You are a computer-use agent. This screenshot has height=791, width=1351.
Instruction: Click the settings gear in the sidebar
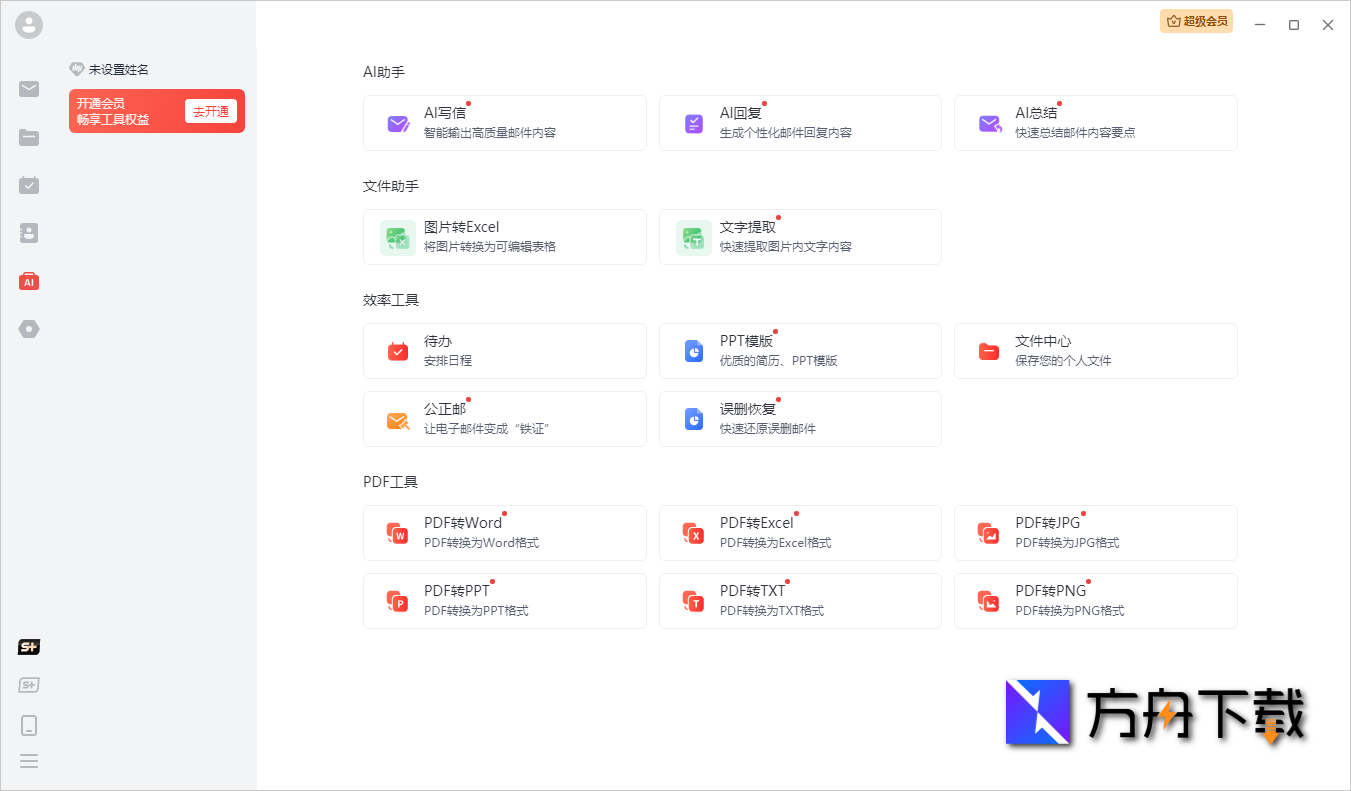coord(28,328)
